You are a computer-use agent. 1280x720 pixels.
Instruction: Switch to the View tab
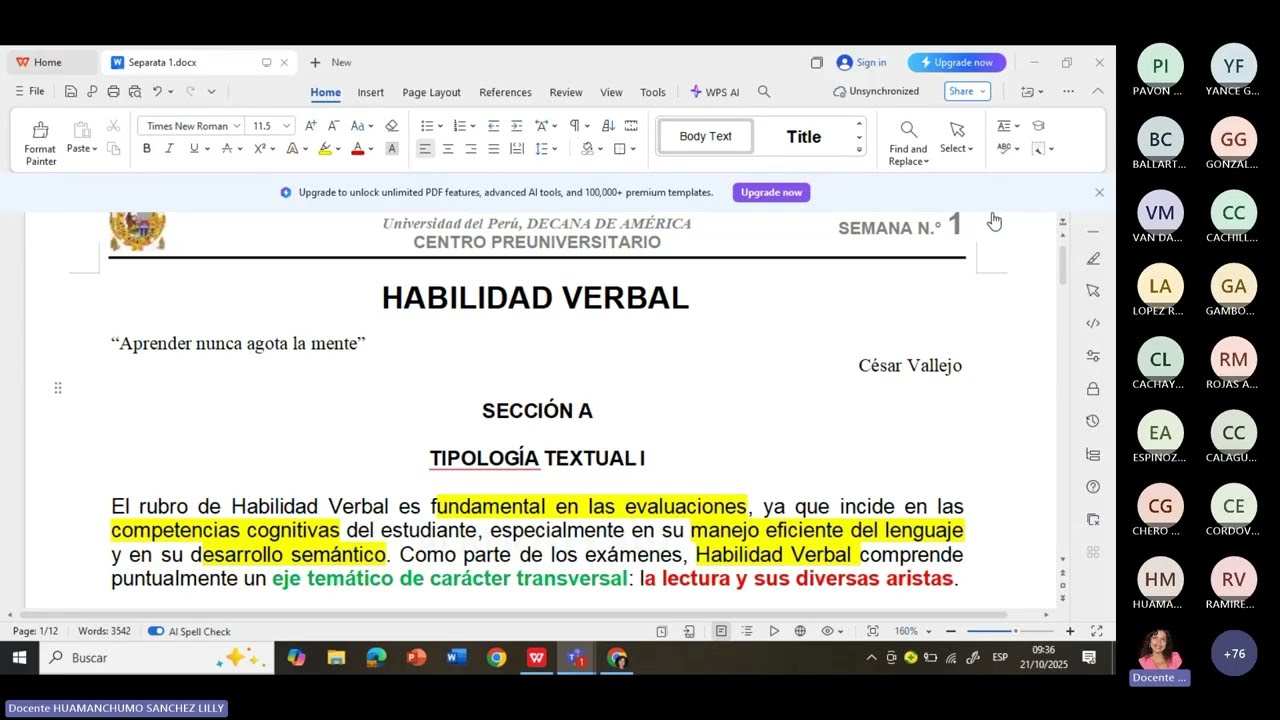611,92
